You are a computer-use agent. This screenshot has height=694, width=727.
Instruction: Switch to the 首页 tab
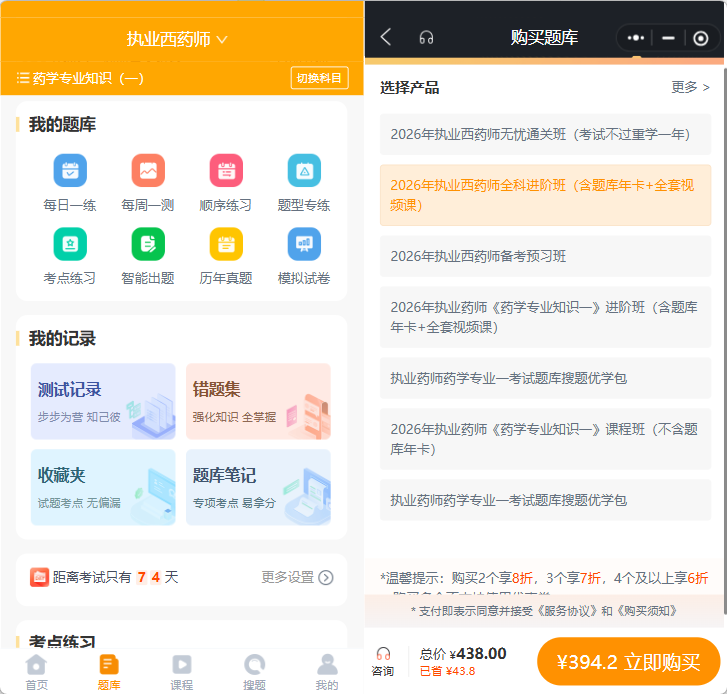36,672
